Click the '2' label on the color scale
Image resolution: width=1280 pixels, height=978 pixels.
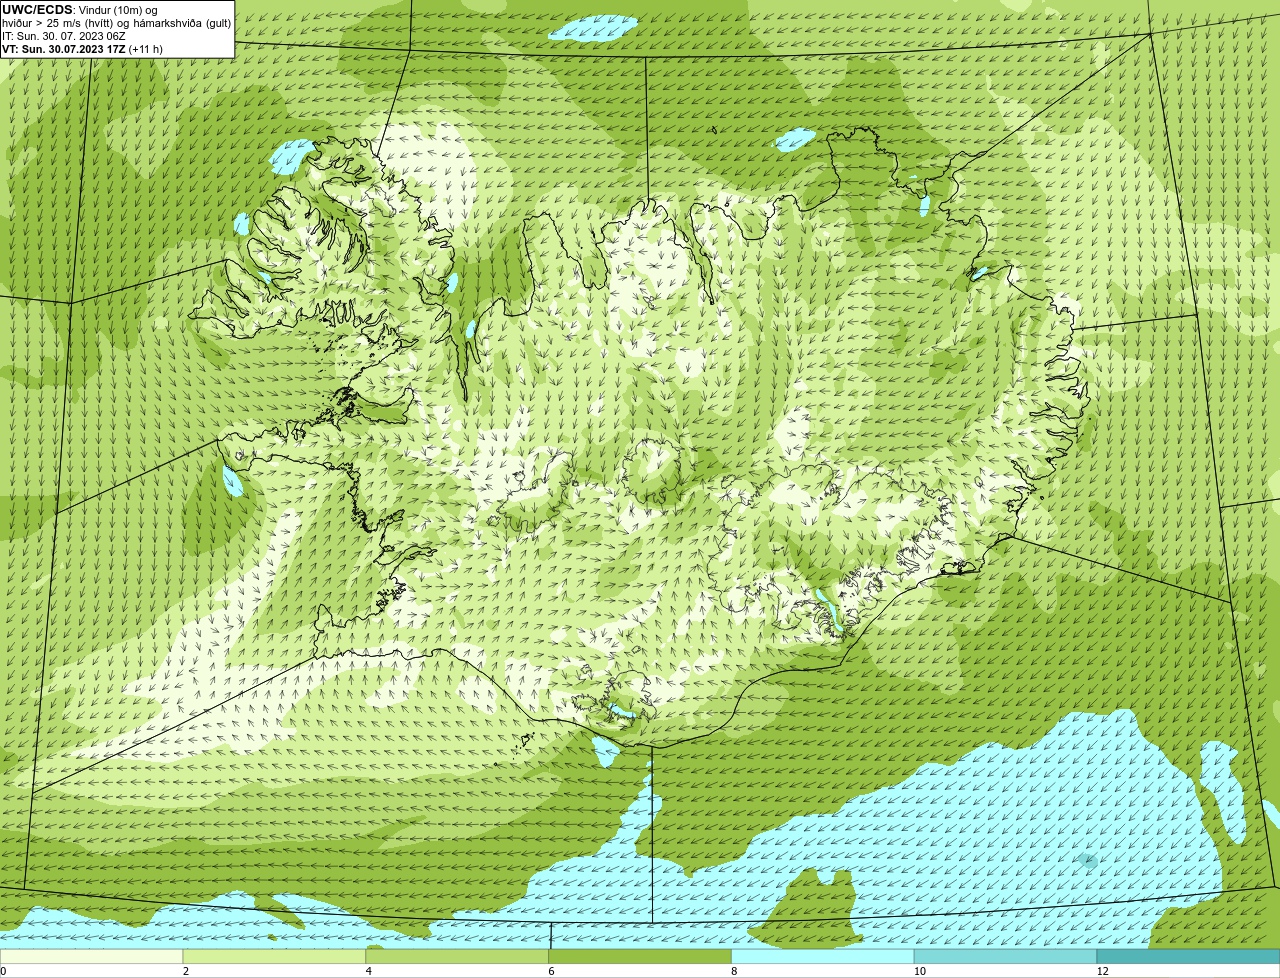(186, 971)
